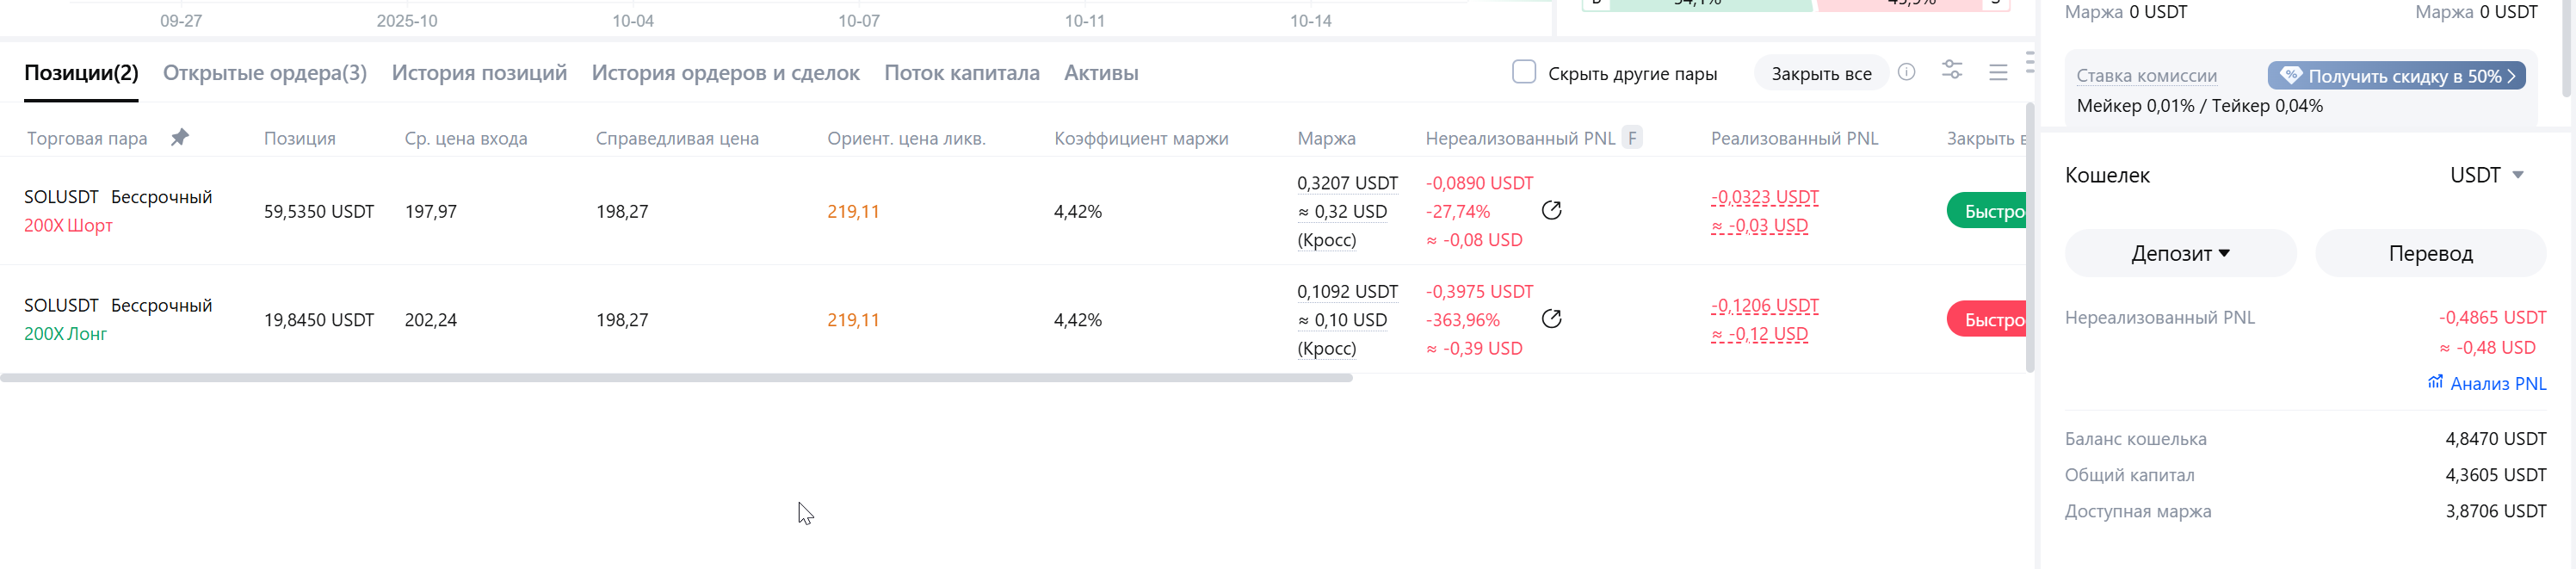This screenshot has height=569, width=2576.
Task: Click the Анализ PNL chart icon link
Action: (2486, 383)
